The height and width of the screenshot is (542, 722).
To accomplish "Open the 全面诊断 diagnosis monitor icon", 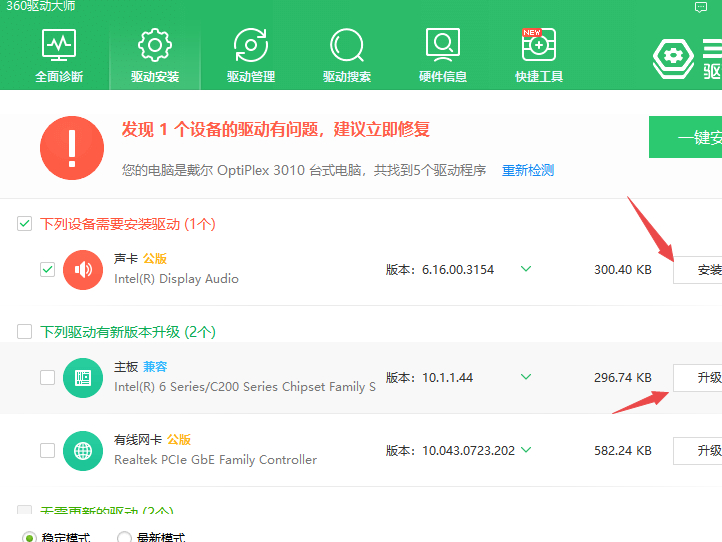I will pyautogui.click(x=59, y=45).
